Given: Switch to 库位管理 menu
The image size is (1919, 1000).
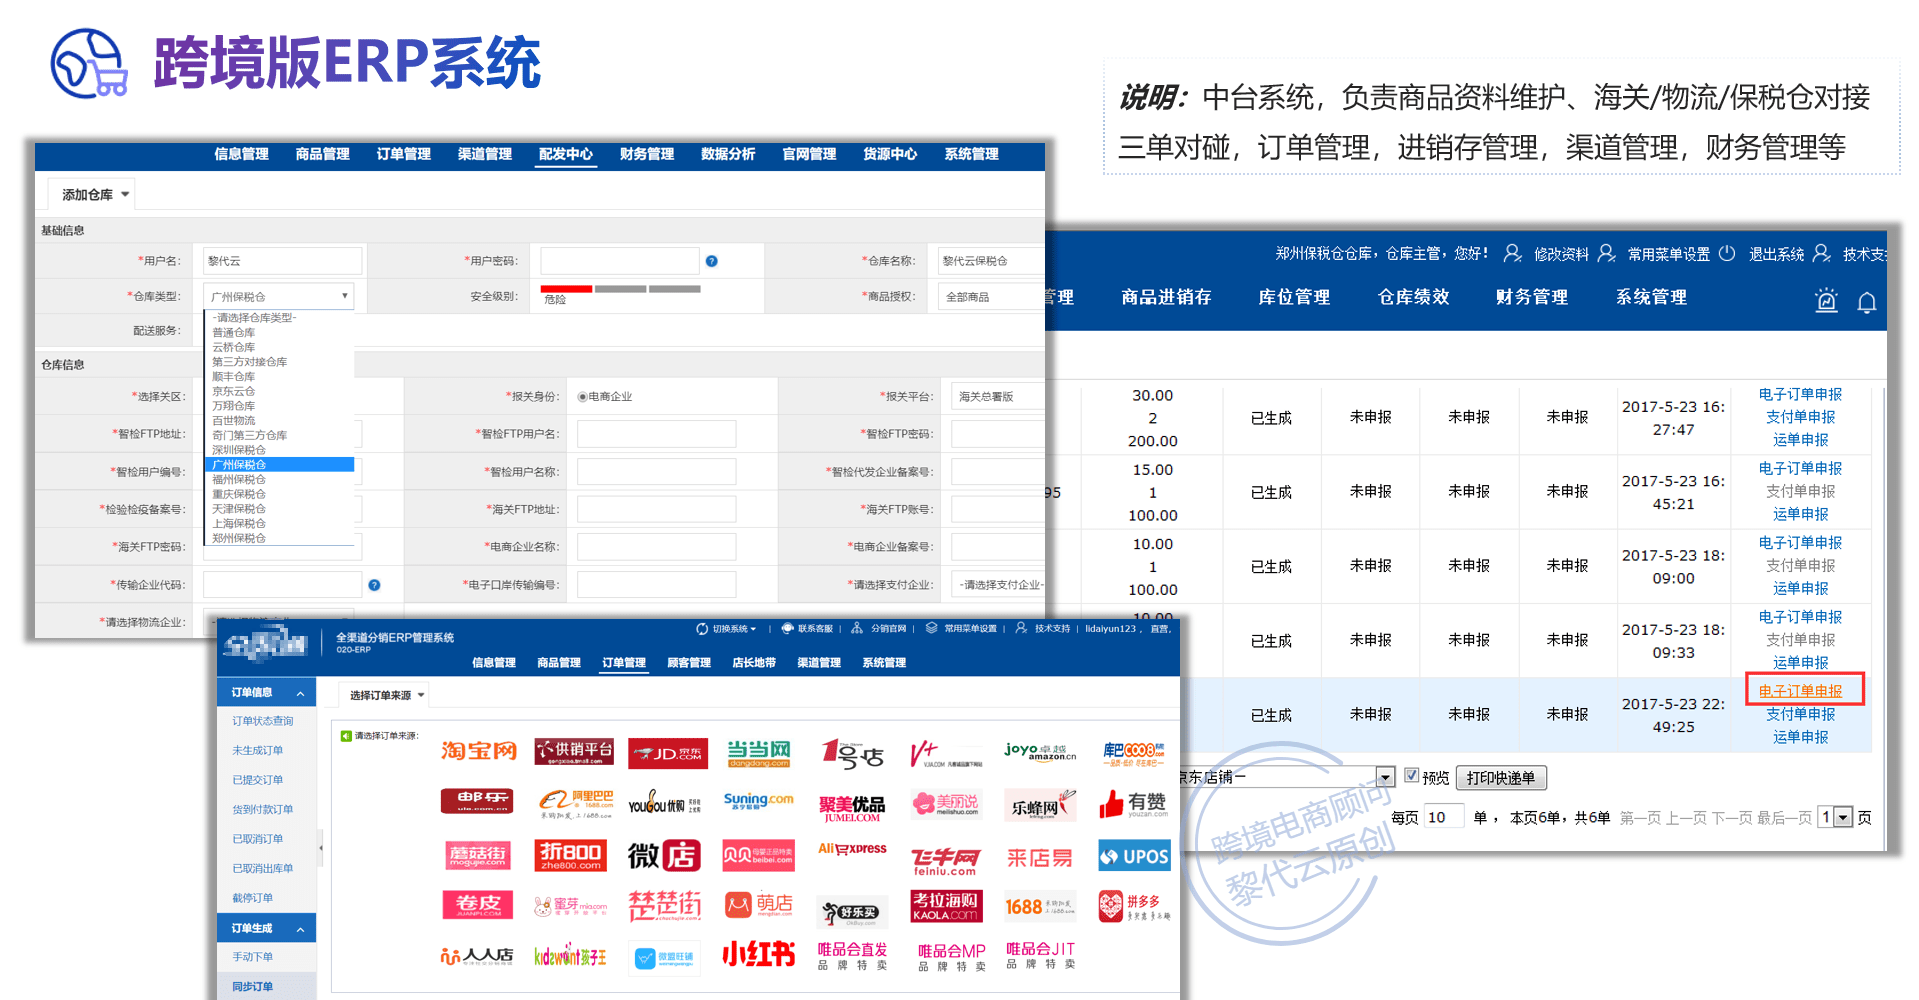Looking at the screenshot, I should (x=1294, y=297).
